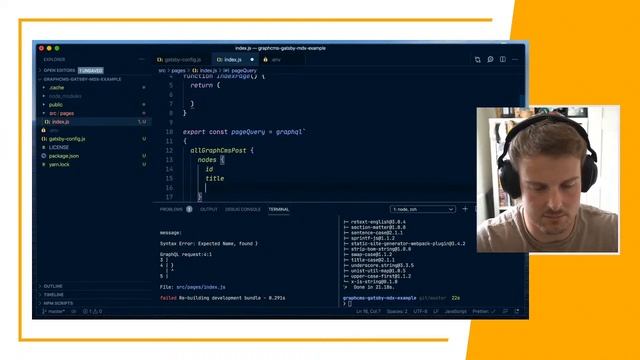This screenshot has height=360, width=640.
Task: Switch to the Output panel tab
Action: click(209, 209)
